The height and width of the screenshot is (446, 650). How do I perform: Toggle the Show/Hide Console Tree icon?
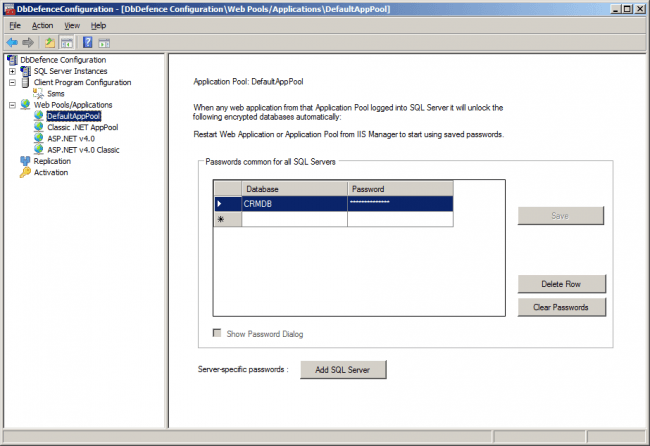[66, 43]
